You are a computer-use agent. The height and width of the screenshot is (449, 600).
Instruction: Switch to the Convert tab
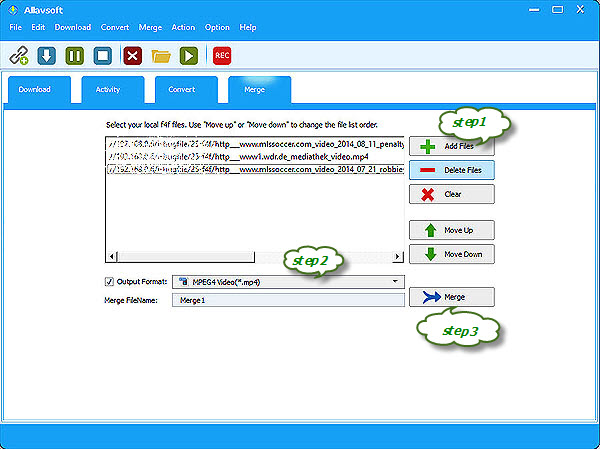tap(186, 90)
